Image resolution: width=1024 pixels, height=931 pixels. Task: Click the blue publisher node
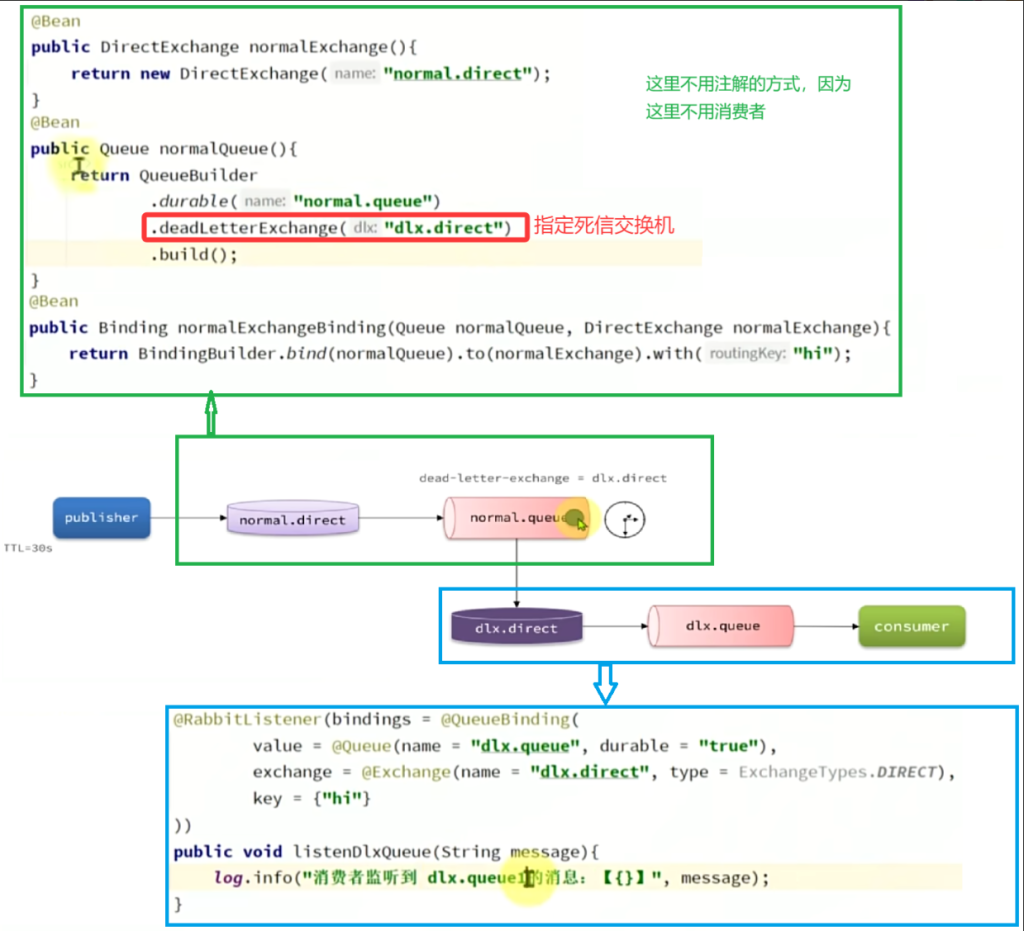click(101, 518)
